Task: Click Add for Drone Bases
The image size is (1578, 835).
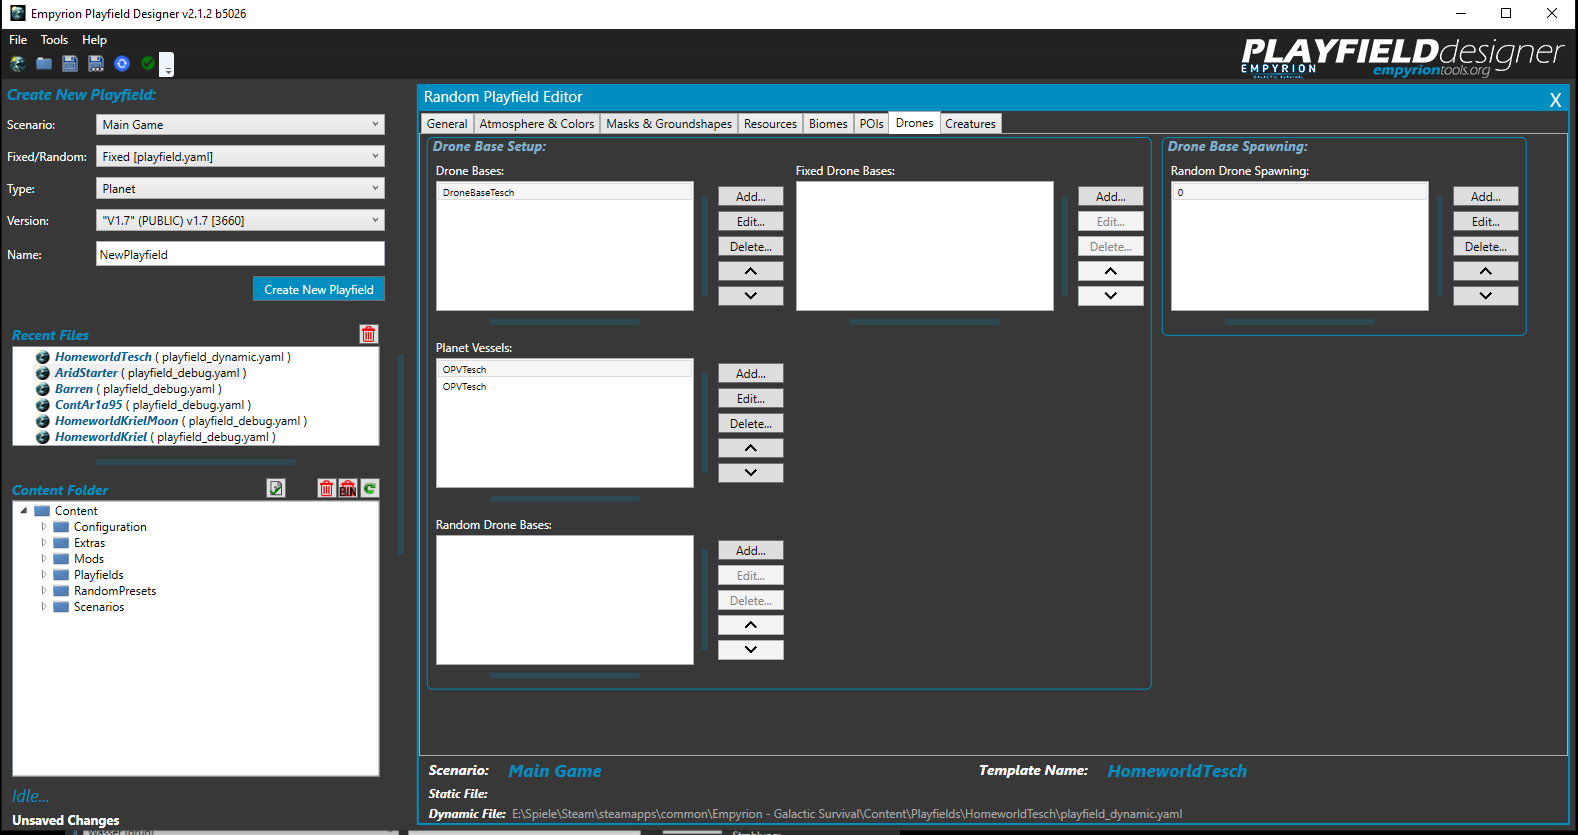Action: click(751, 197)
